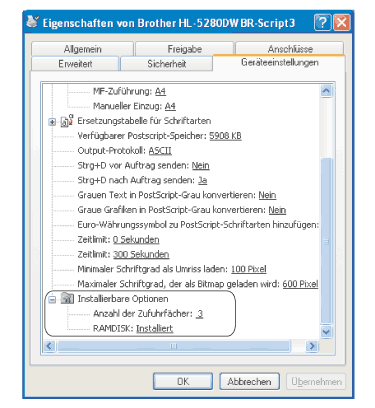Click Nein for Strg+D vor Auftrag senden

point(200,165)
